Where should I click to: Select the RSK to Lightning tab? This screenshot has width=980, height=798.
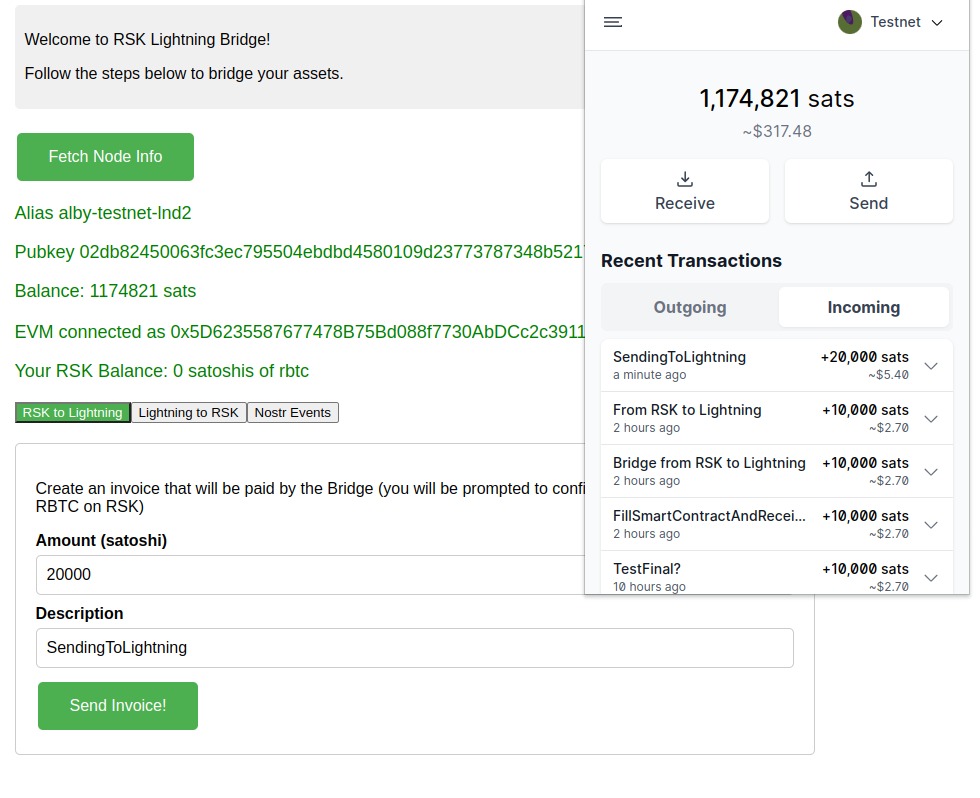[72, 412]
